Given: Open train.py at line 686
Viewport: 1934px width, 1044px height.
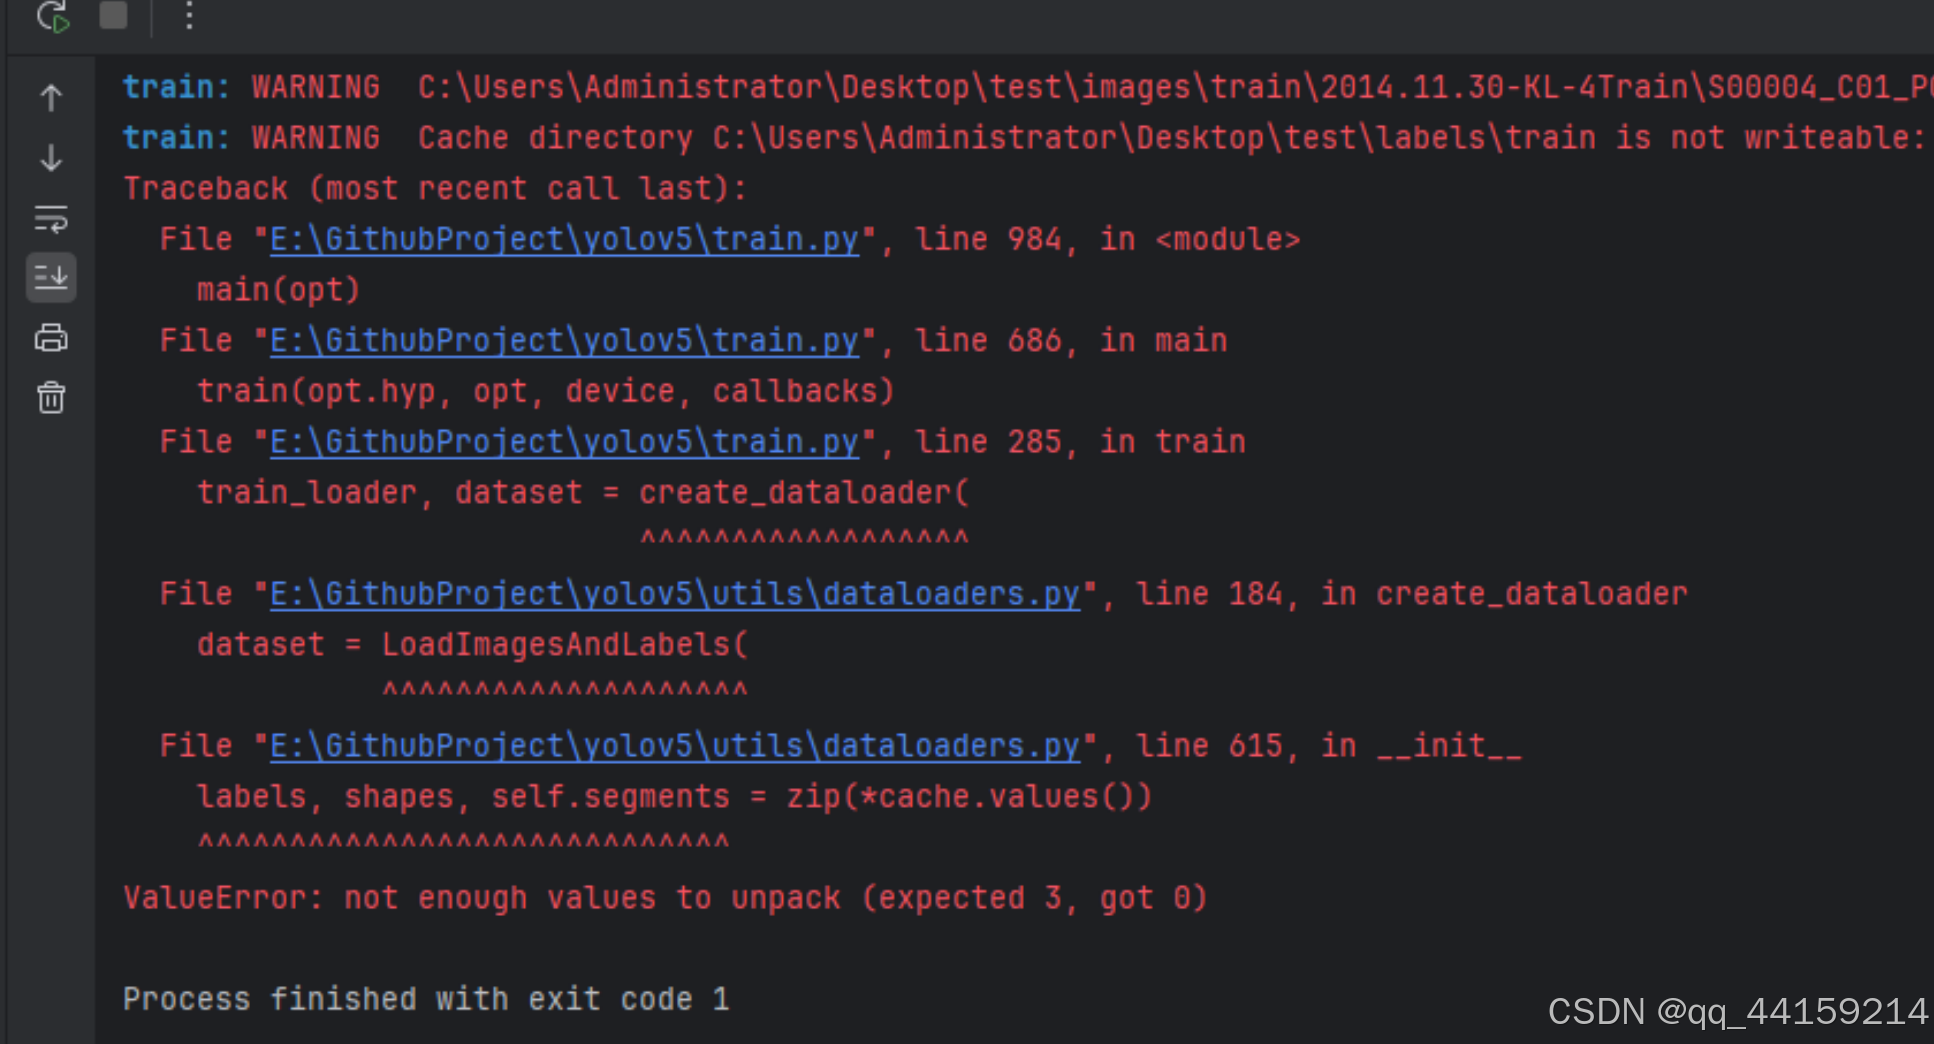Looking at the screenshot, I should pos(563,340).
